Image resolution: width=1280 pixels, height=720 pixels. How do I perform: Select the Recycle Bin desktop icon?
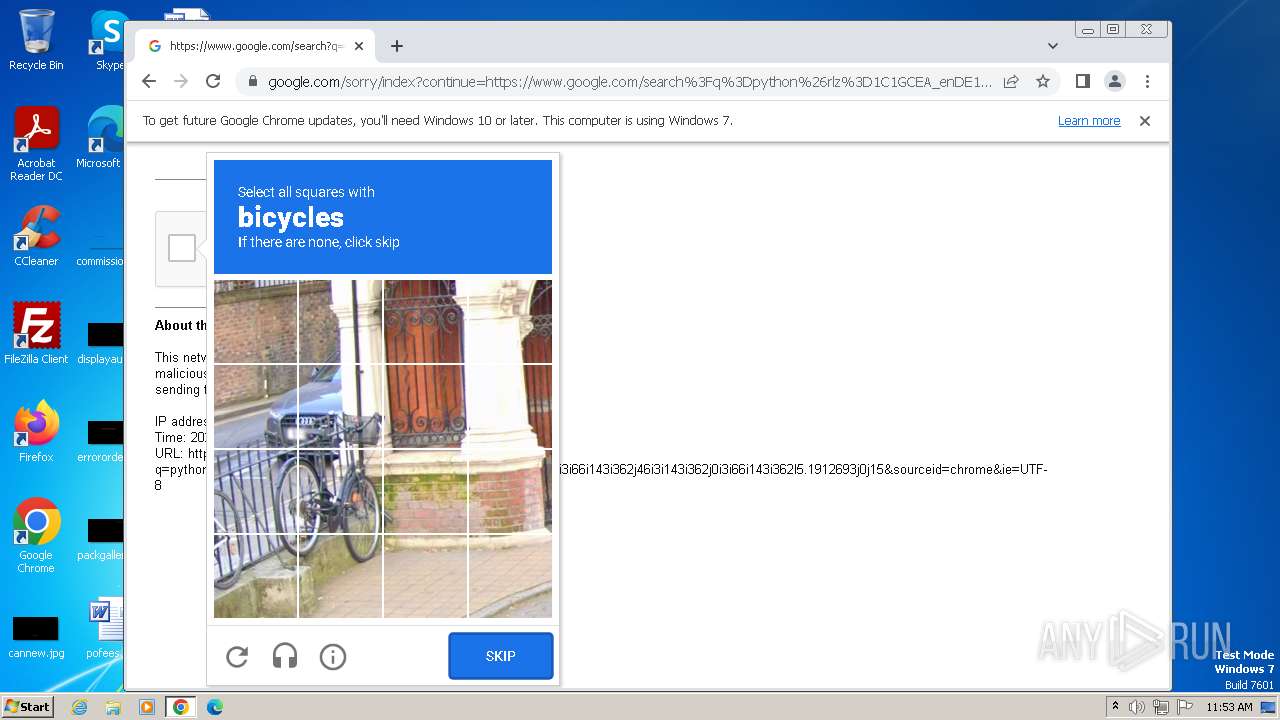click(x=36, y=40)
